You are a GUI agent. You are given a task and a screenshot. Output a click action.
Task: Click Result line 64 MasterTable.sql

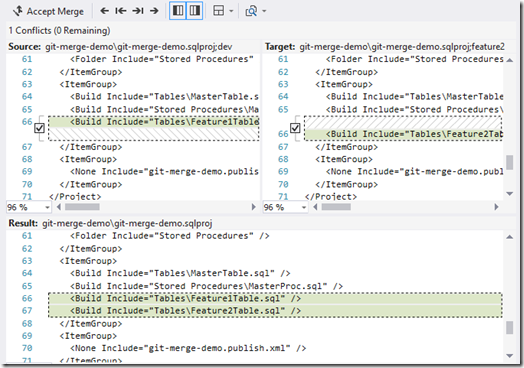[180, 273]
